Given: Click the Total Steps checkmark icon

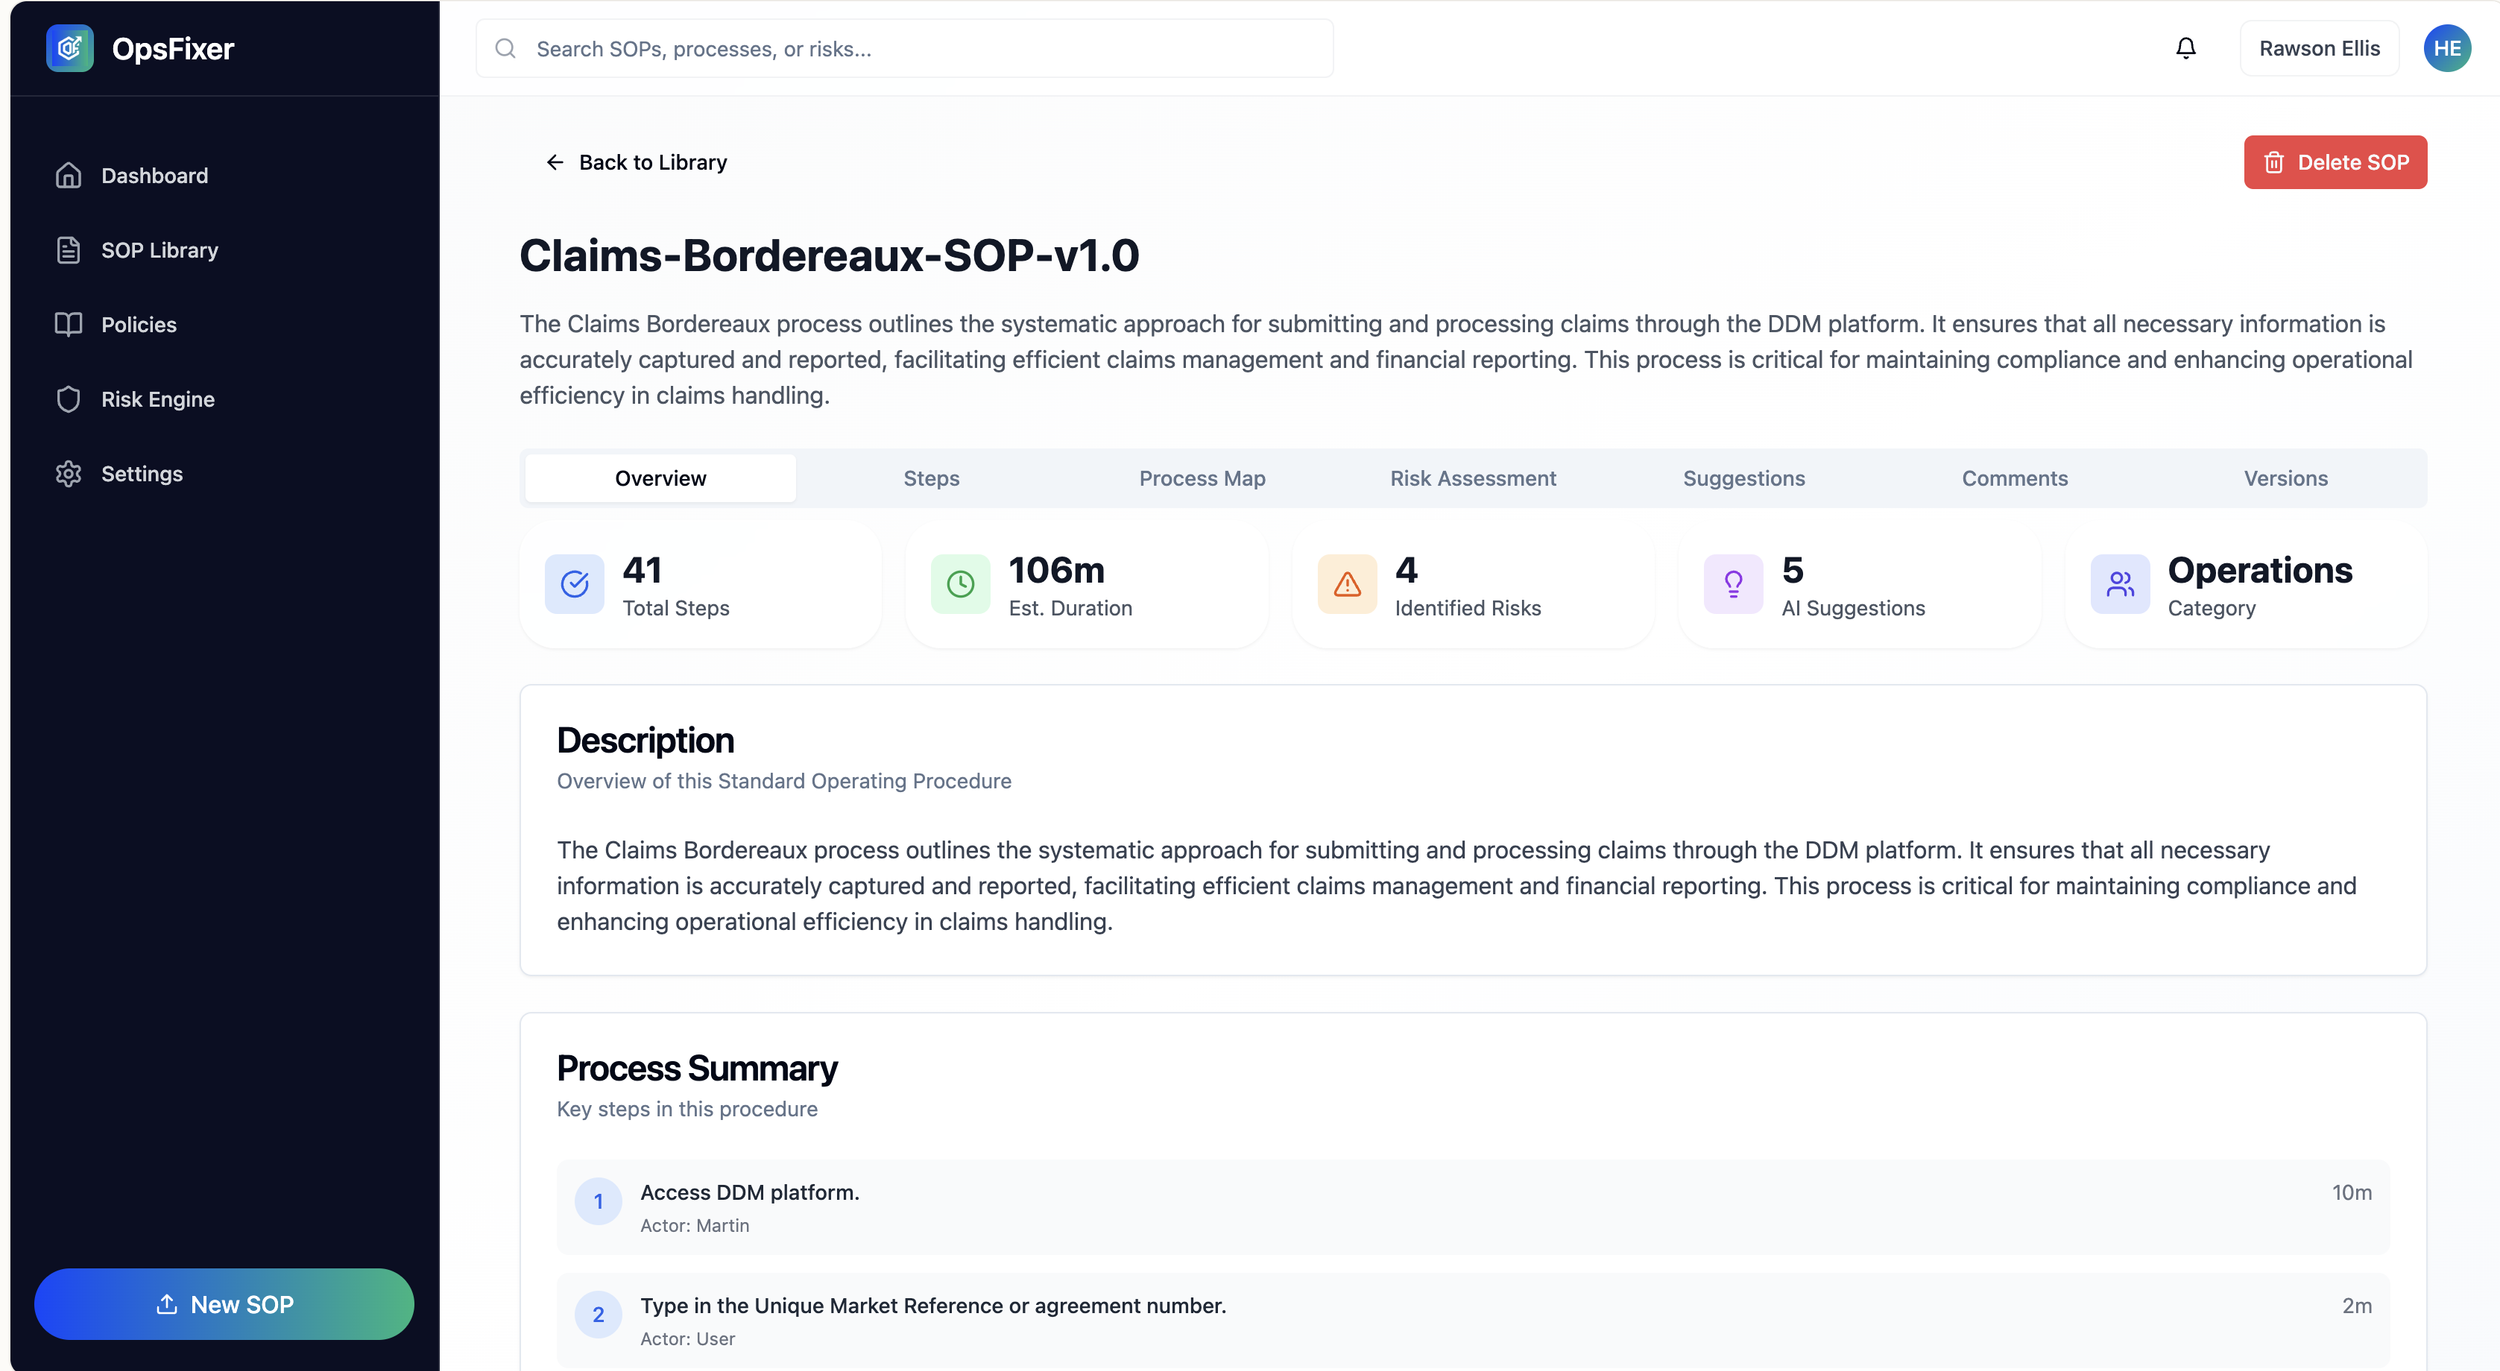Looking at the screenshot, I should 574,584.
